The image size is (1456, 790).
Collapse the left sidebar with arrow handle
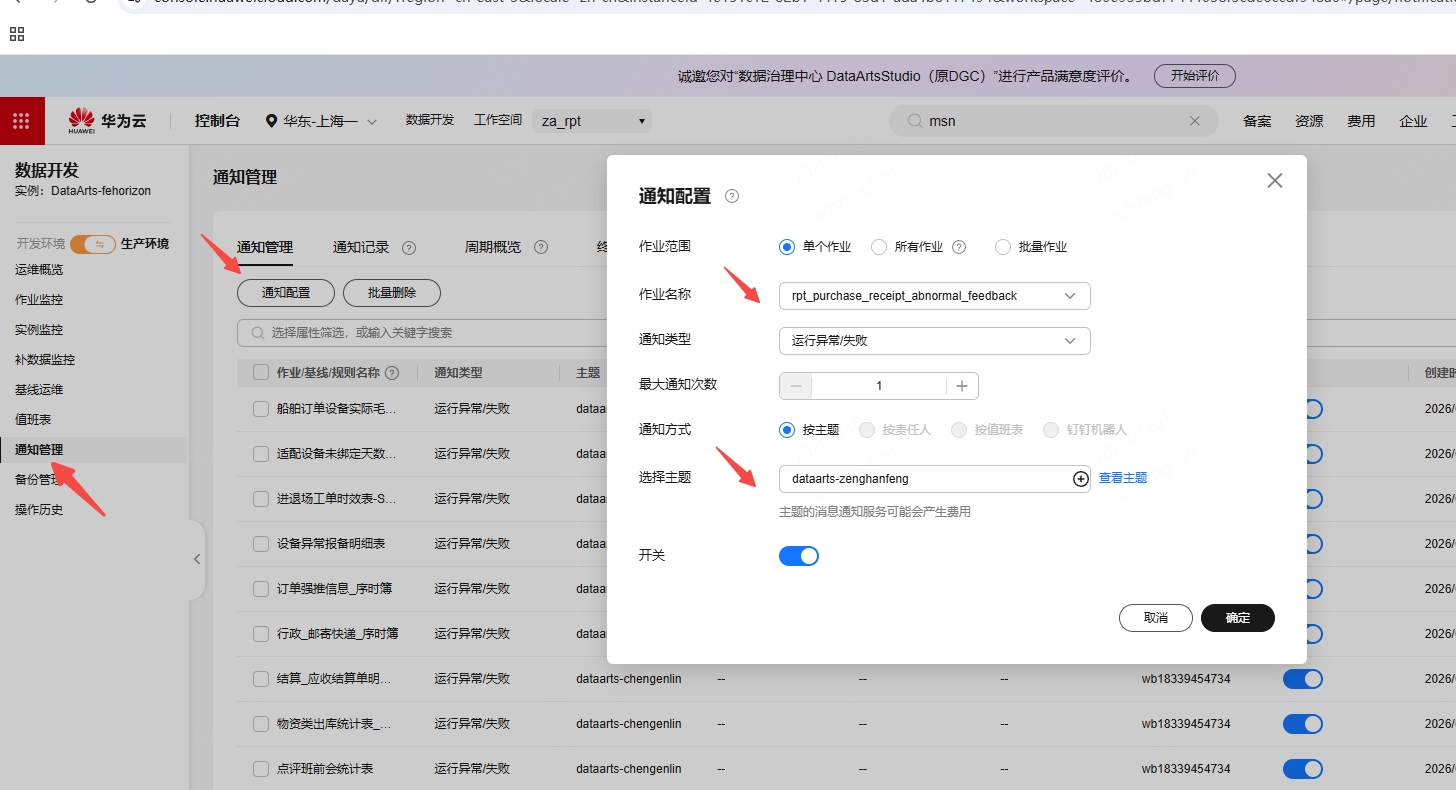[x=197, y=559]
